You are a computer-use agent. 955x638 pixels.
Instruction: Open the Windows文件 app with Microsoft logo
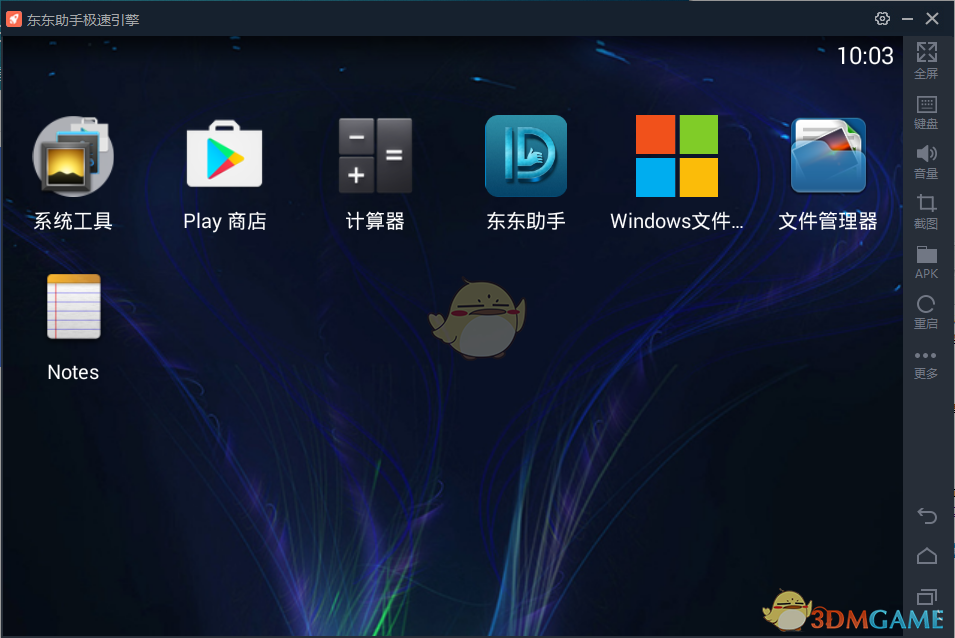677,156
